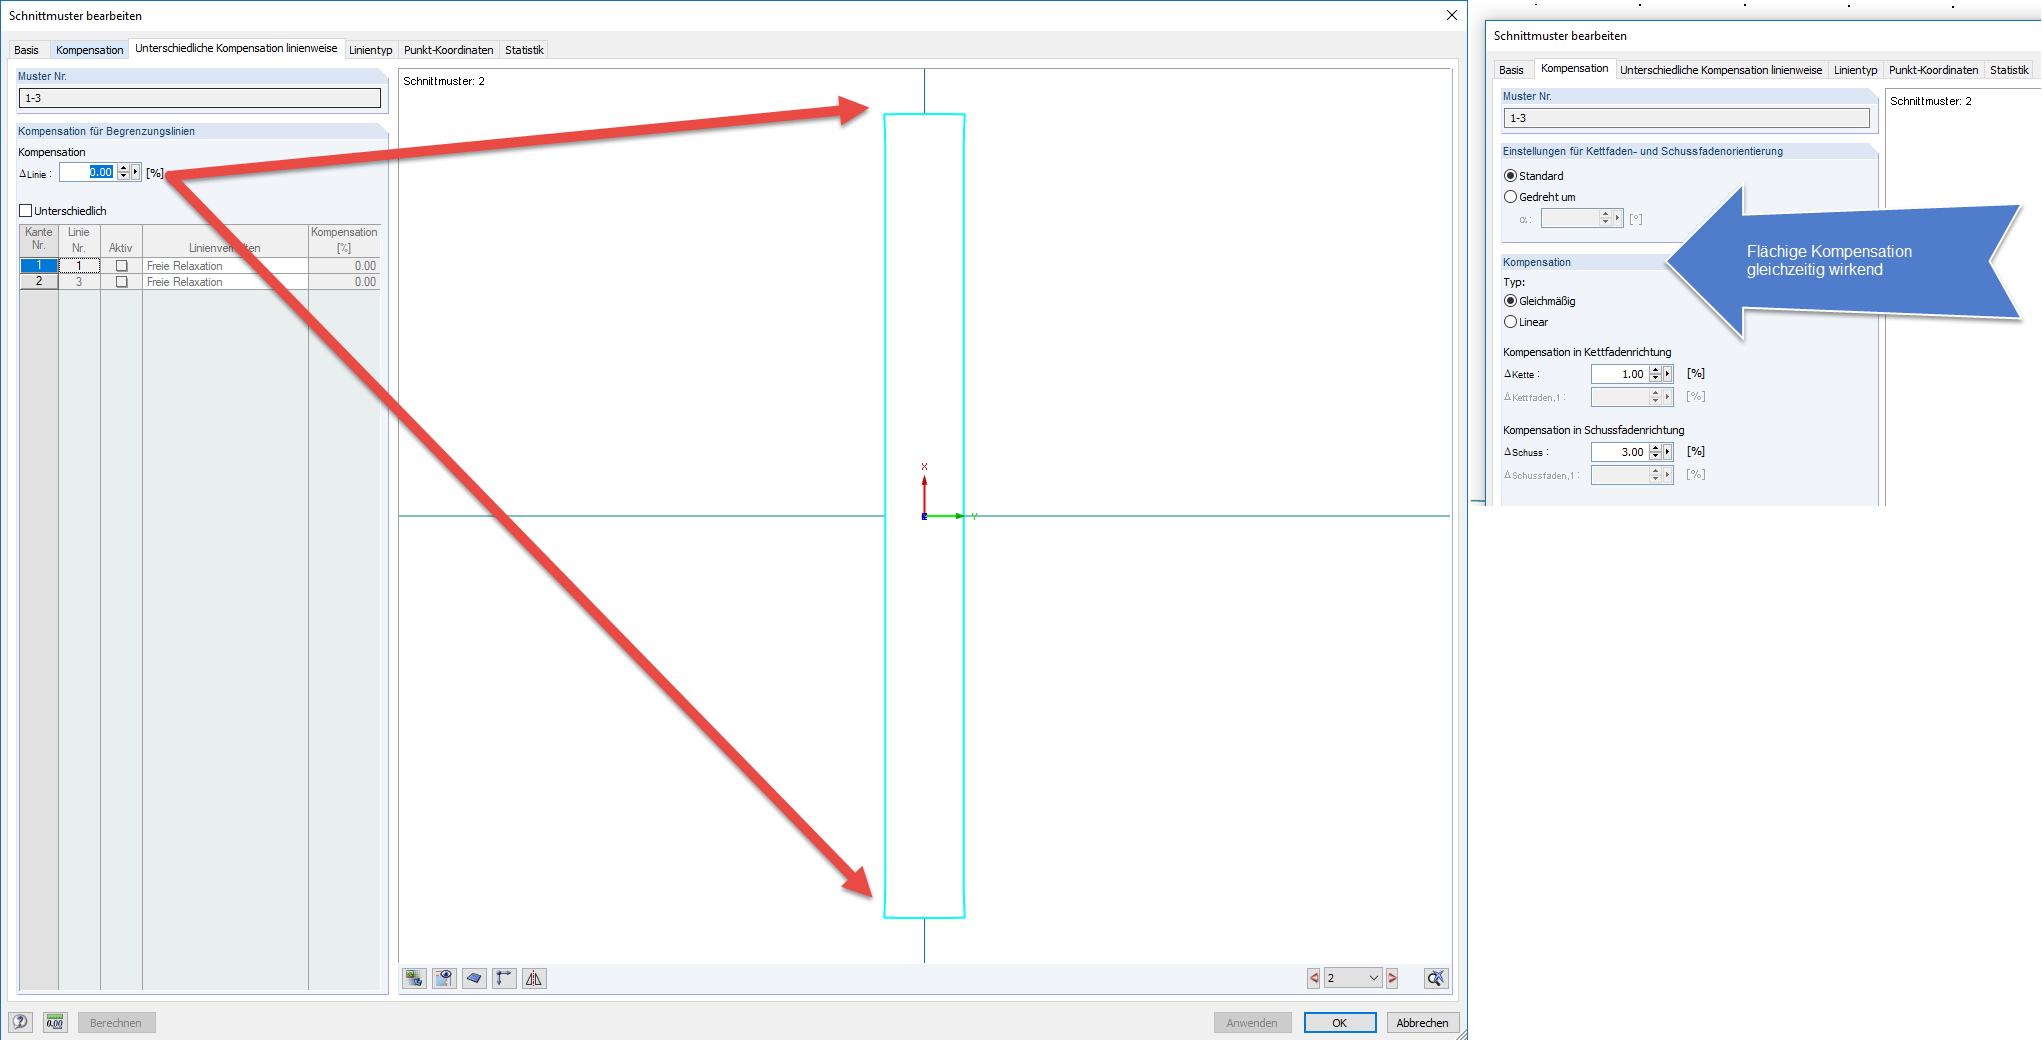Select Kante Nr. 1 row header
The height and width of the screenshot is (1040, 2042).
click(39, 266)
